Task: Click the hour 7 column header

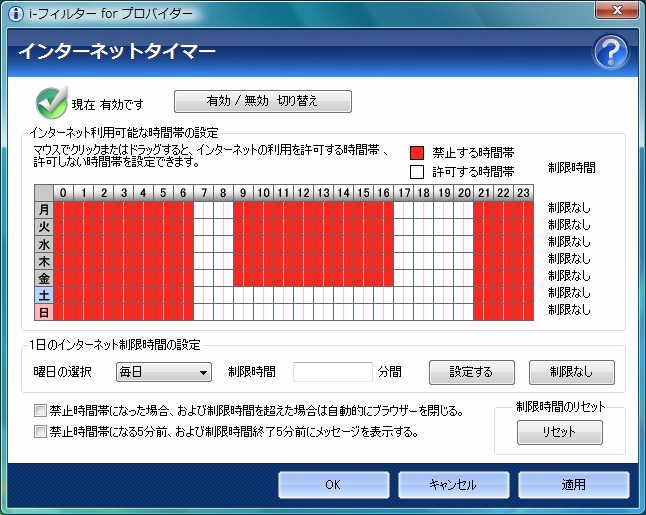Action: (204, 193)
